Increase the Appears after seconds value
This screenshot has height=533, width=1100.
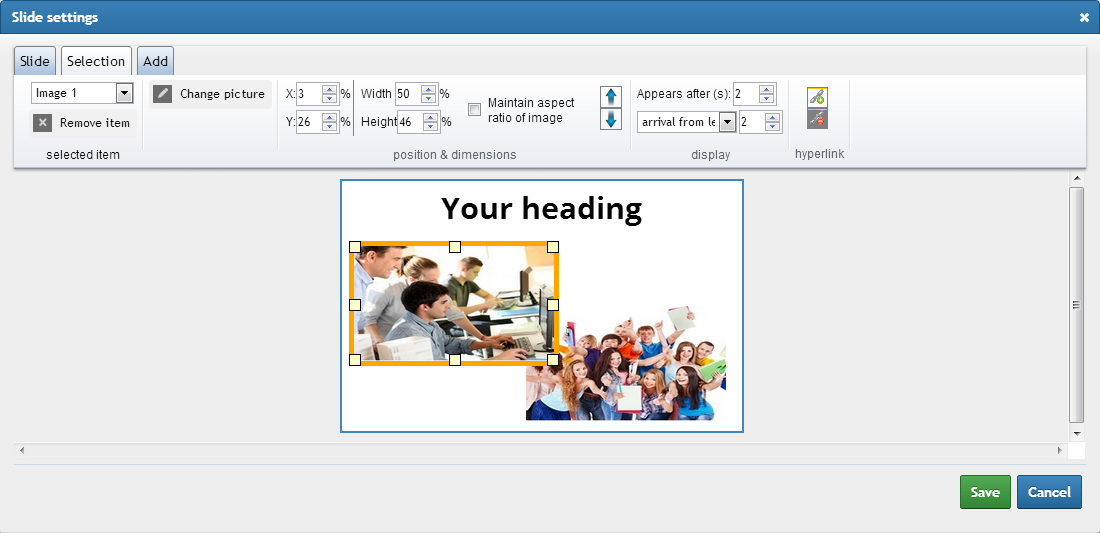click(x=767, y=90)
